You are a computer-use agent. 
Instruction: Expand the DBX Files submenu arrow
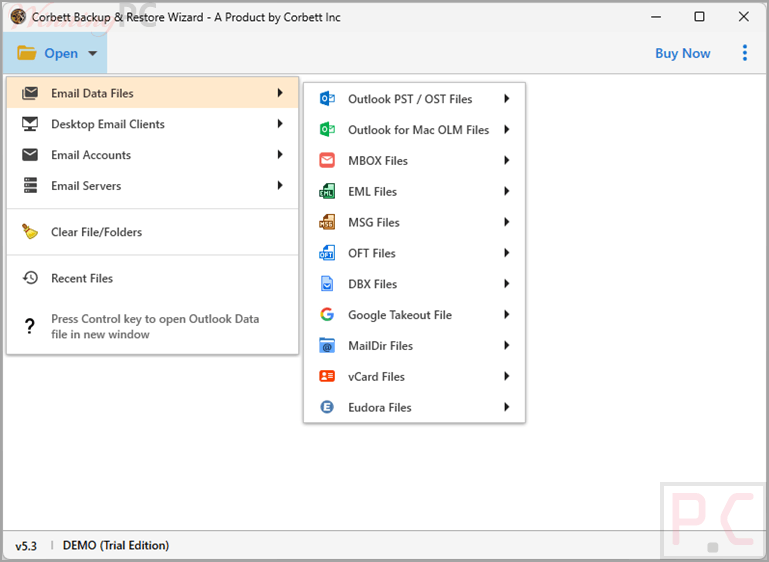[507, 284]
